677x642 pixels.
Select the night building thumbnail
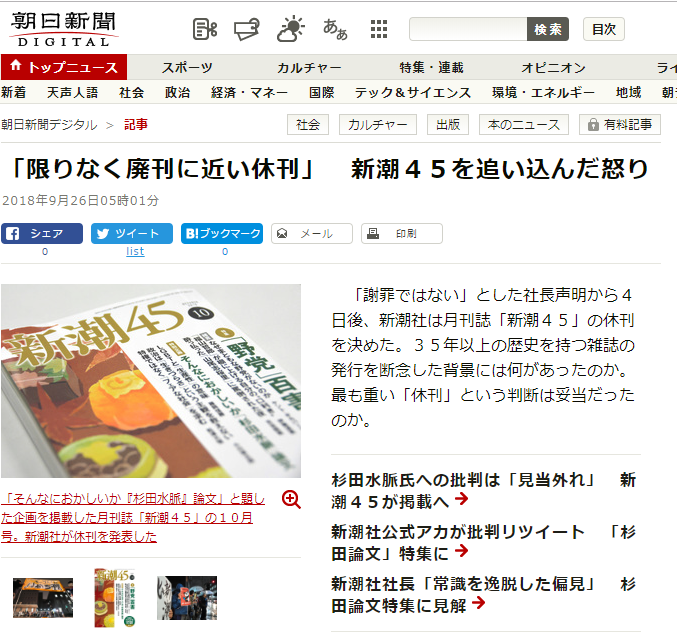click(x=43, y=598)
